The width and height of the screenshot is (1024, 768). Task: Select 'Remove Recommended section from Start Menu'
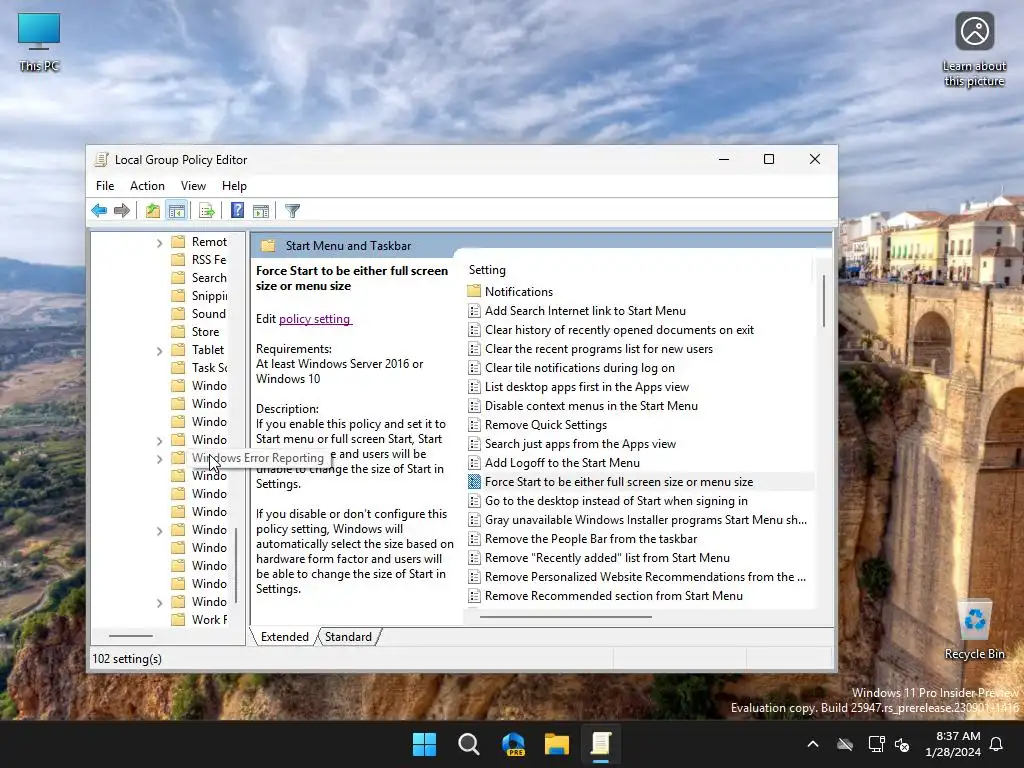[614, 596]
